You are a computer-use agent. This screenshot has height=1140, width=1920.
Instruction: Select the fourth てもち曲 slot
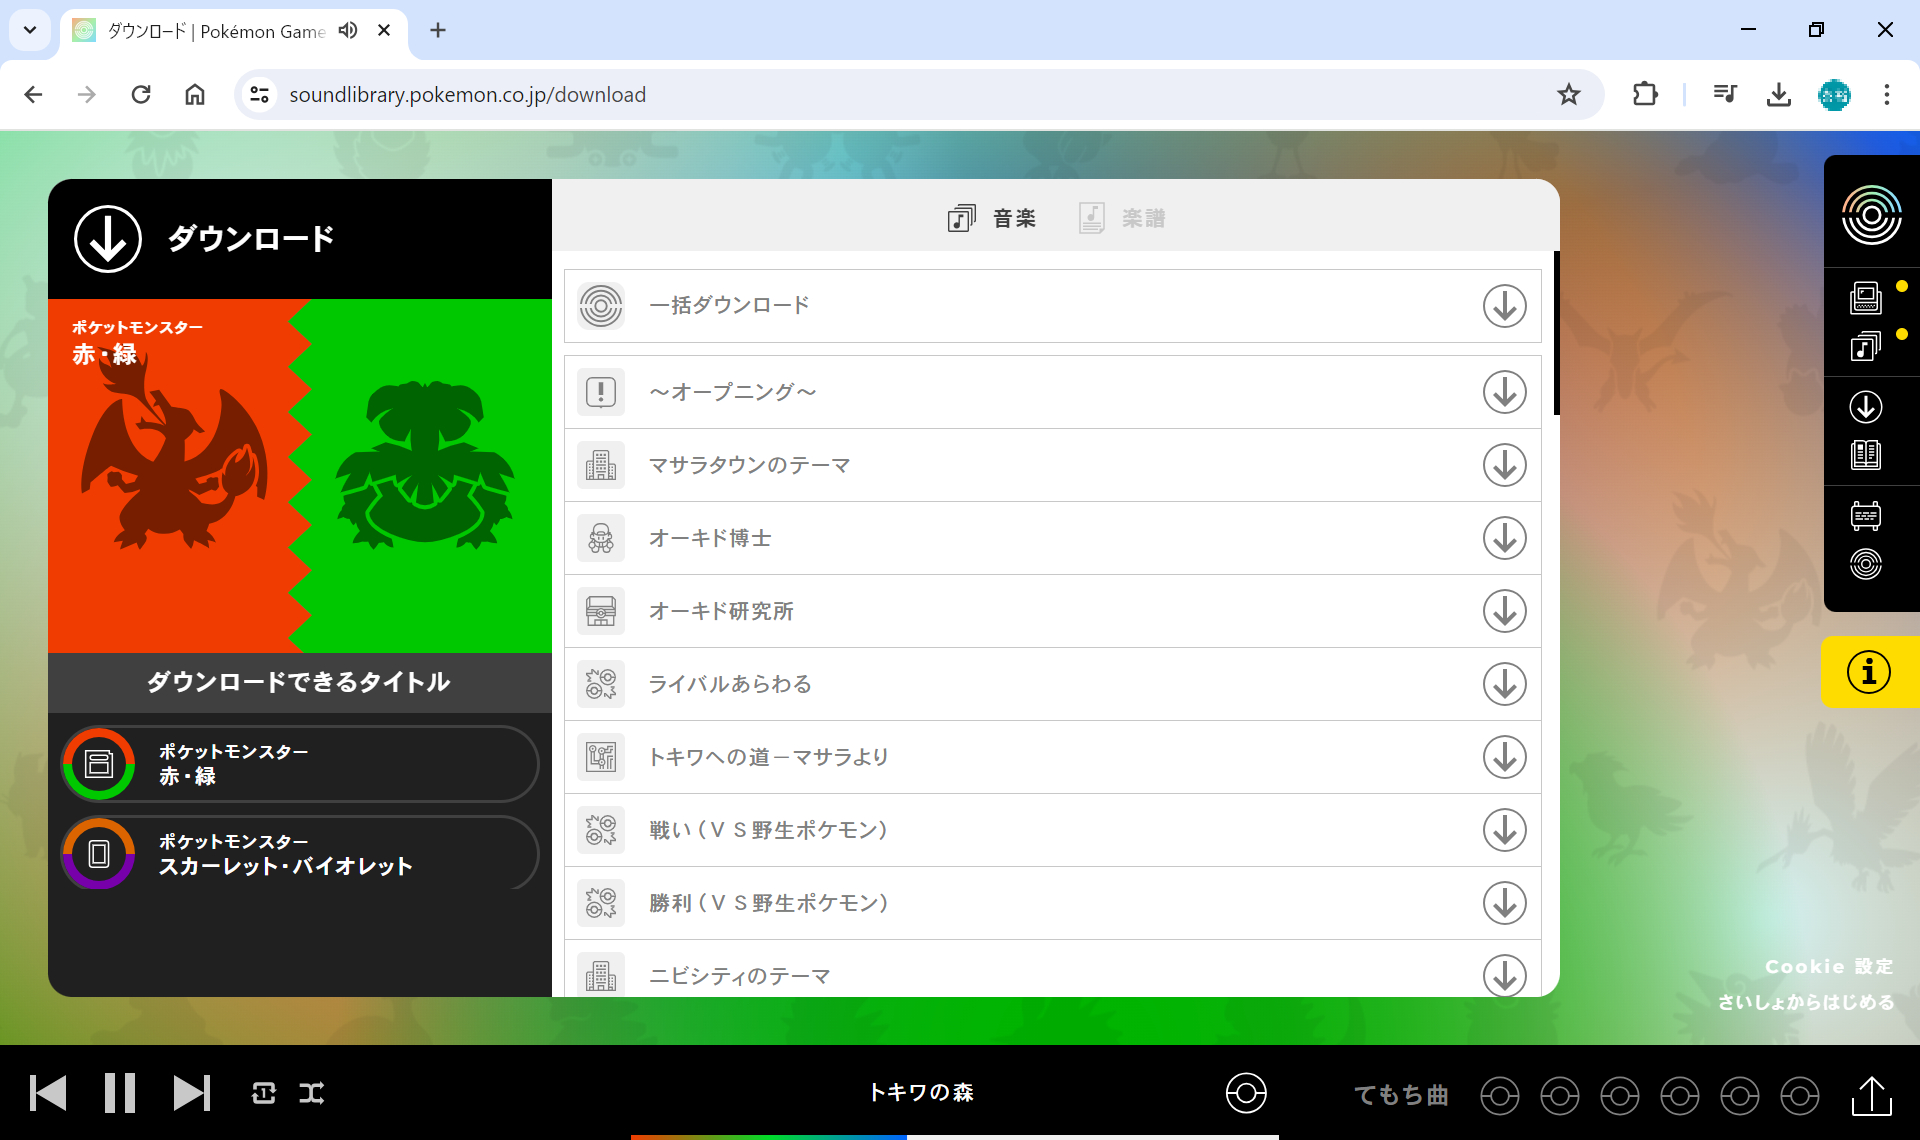pos(1680,1096)
